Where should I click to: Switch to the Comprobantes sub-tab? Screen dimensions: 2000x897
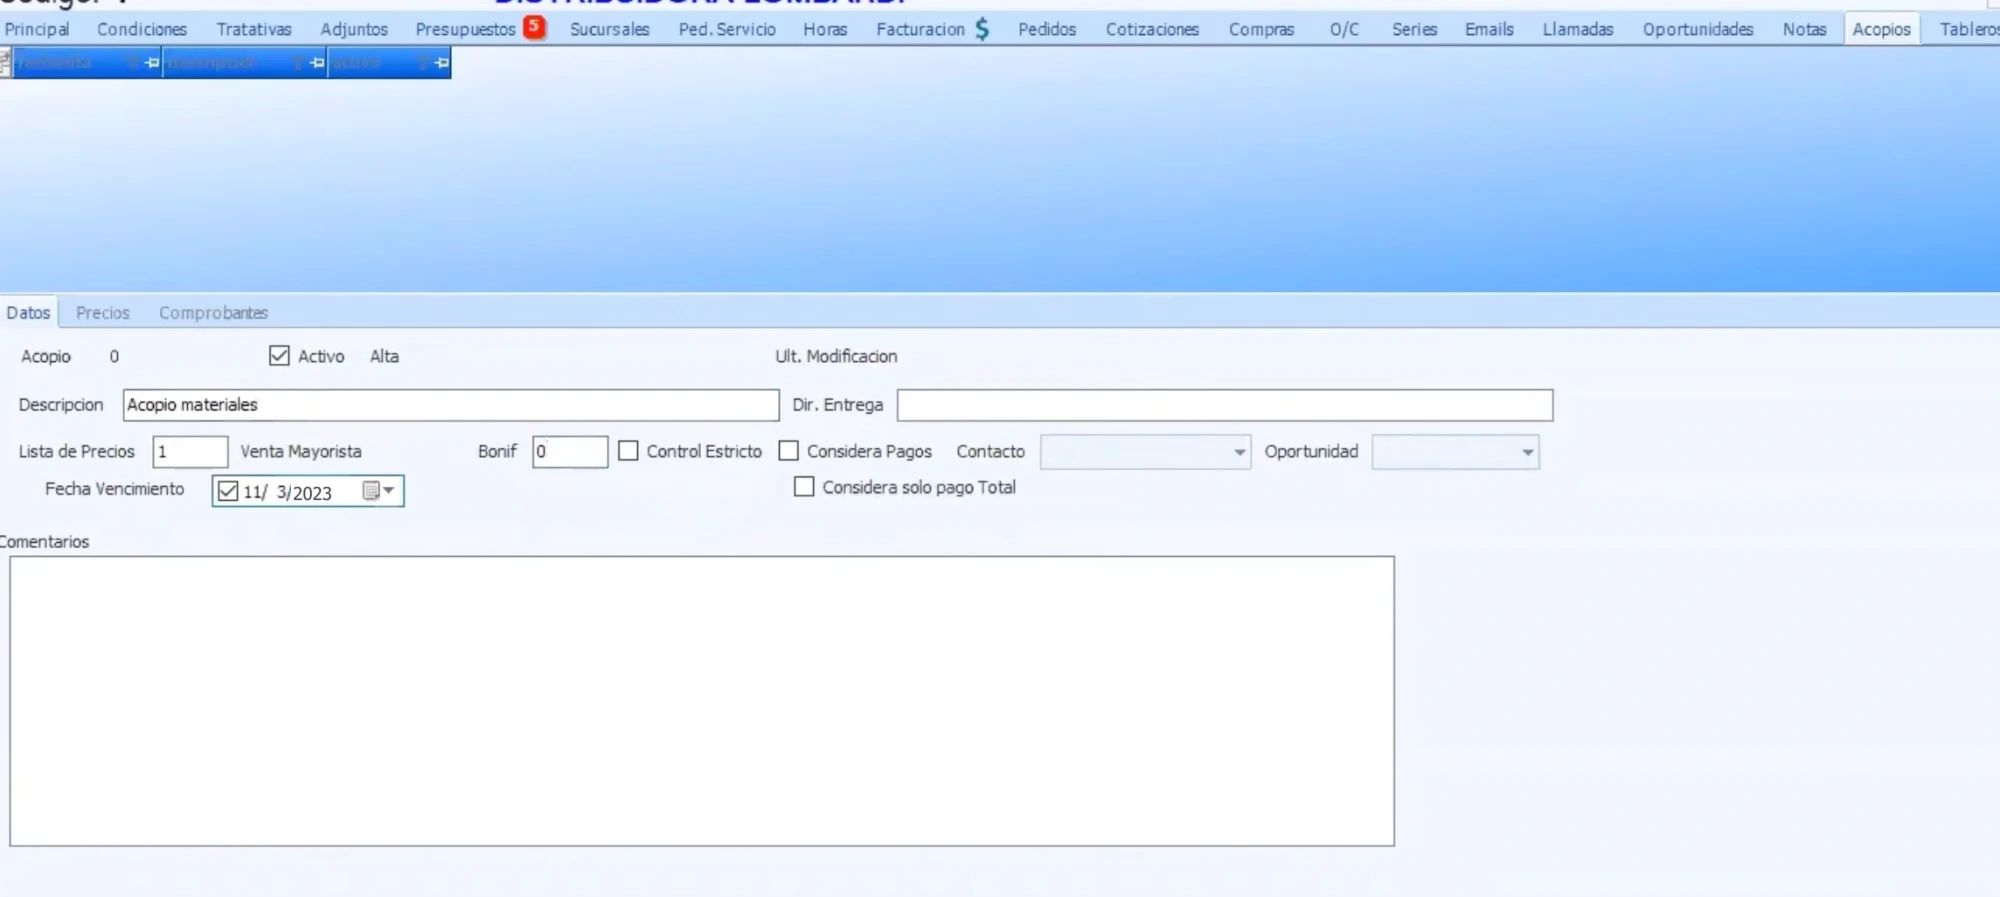click(x=213, y=313)
